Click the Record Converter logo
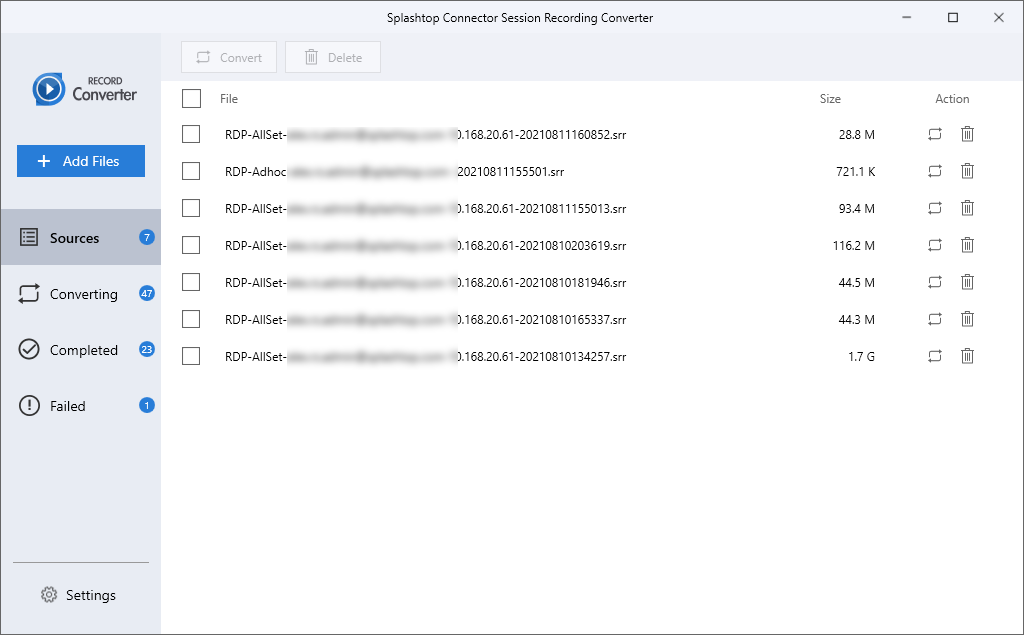Viewport: 1024px width, 635px height. (84, 90)
